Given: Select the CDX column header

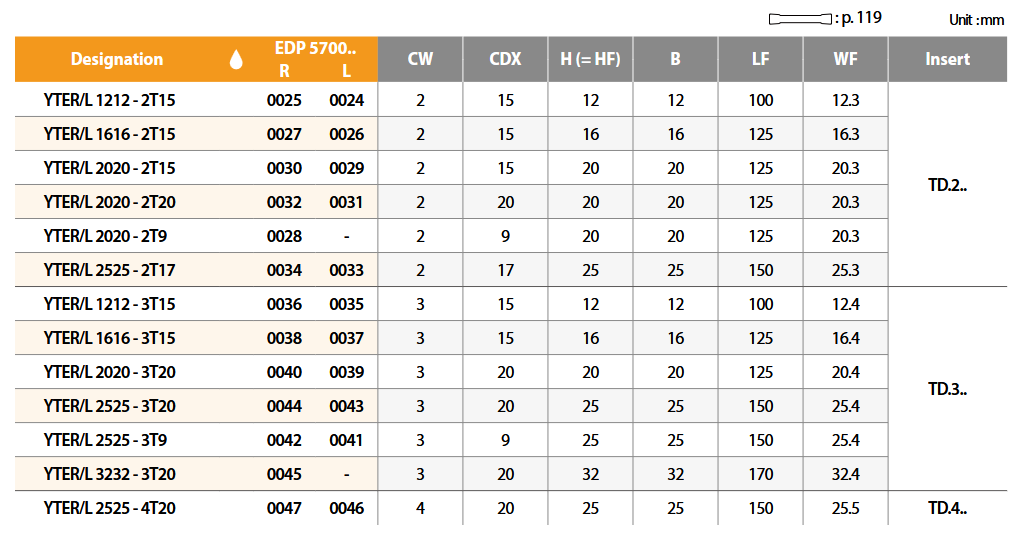Looking at the screenshot, I should tap(505, 59).
